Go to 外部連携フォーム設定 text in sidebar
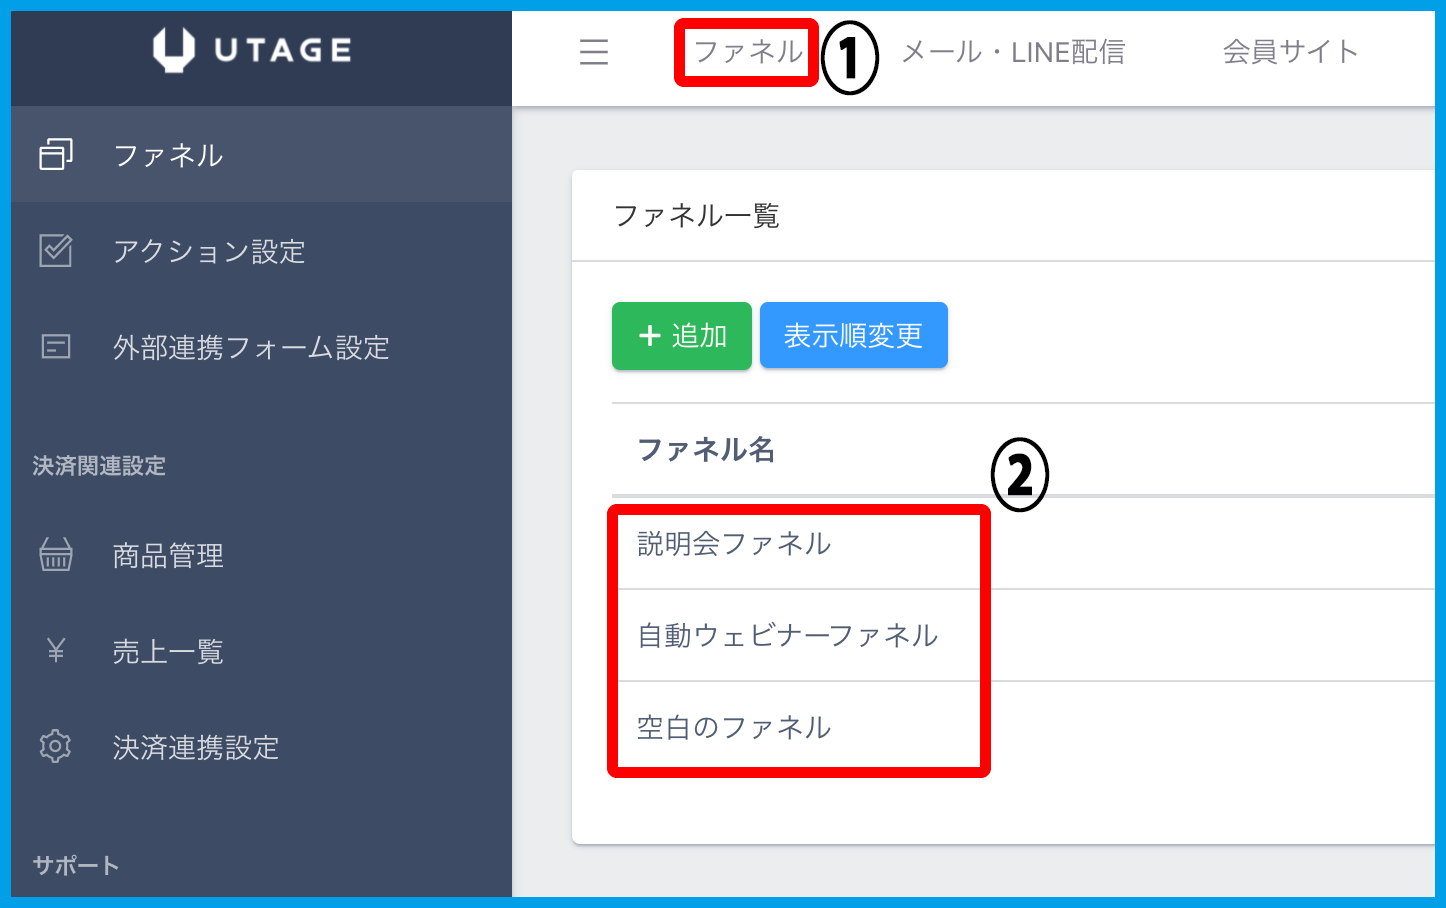Screen dimensions: 1446x908 coord(251,347)
